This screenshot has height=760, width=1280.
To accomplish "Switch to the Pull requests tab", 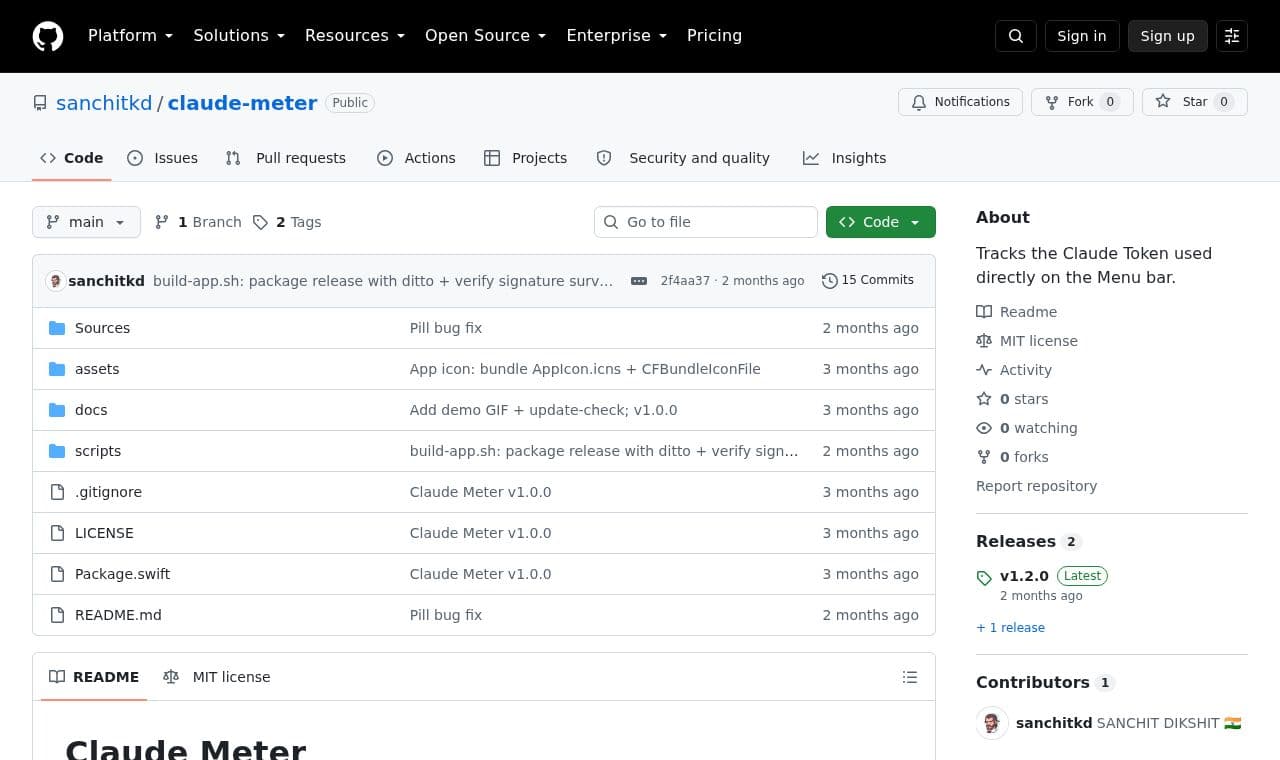I will pyautogui.click(x=286, y=158).
